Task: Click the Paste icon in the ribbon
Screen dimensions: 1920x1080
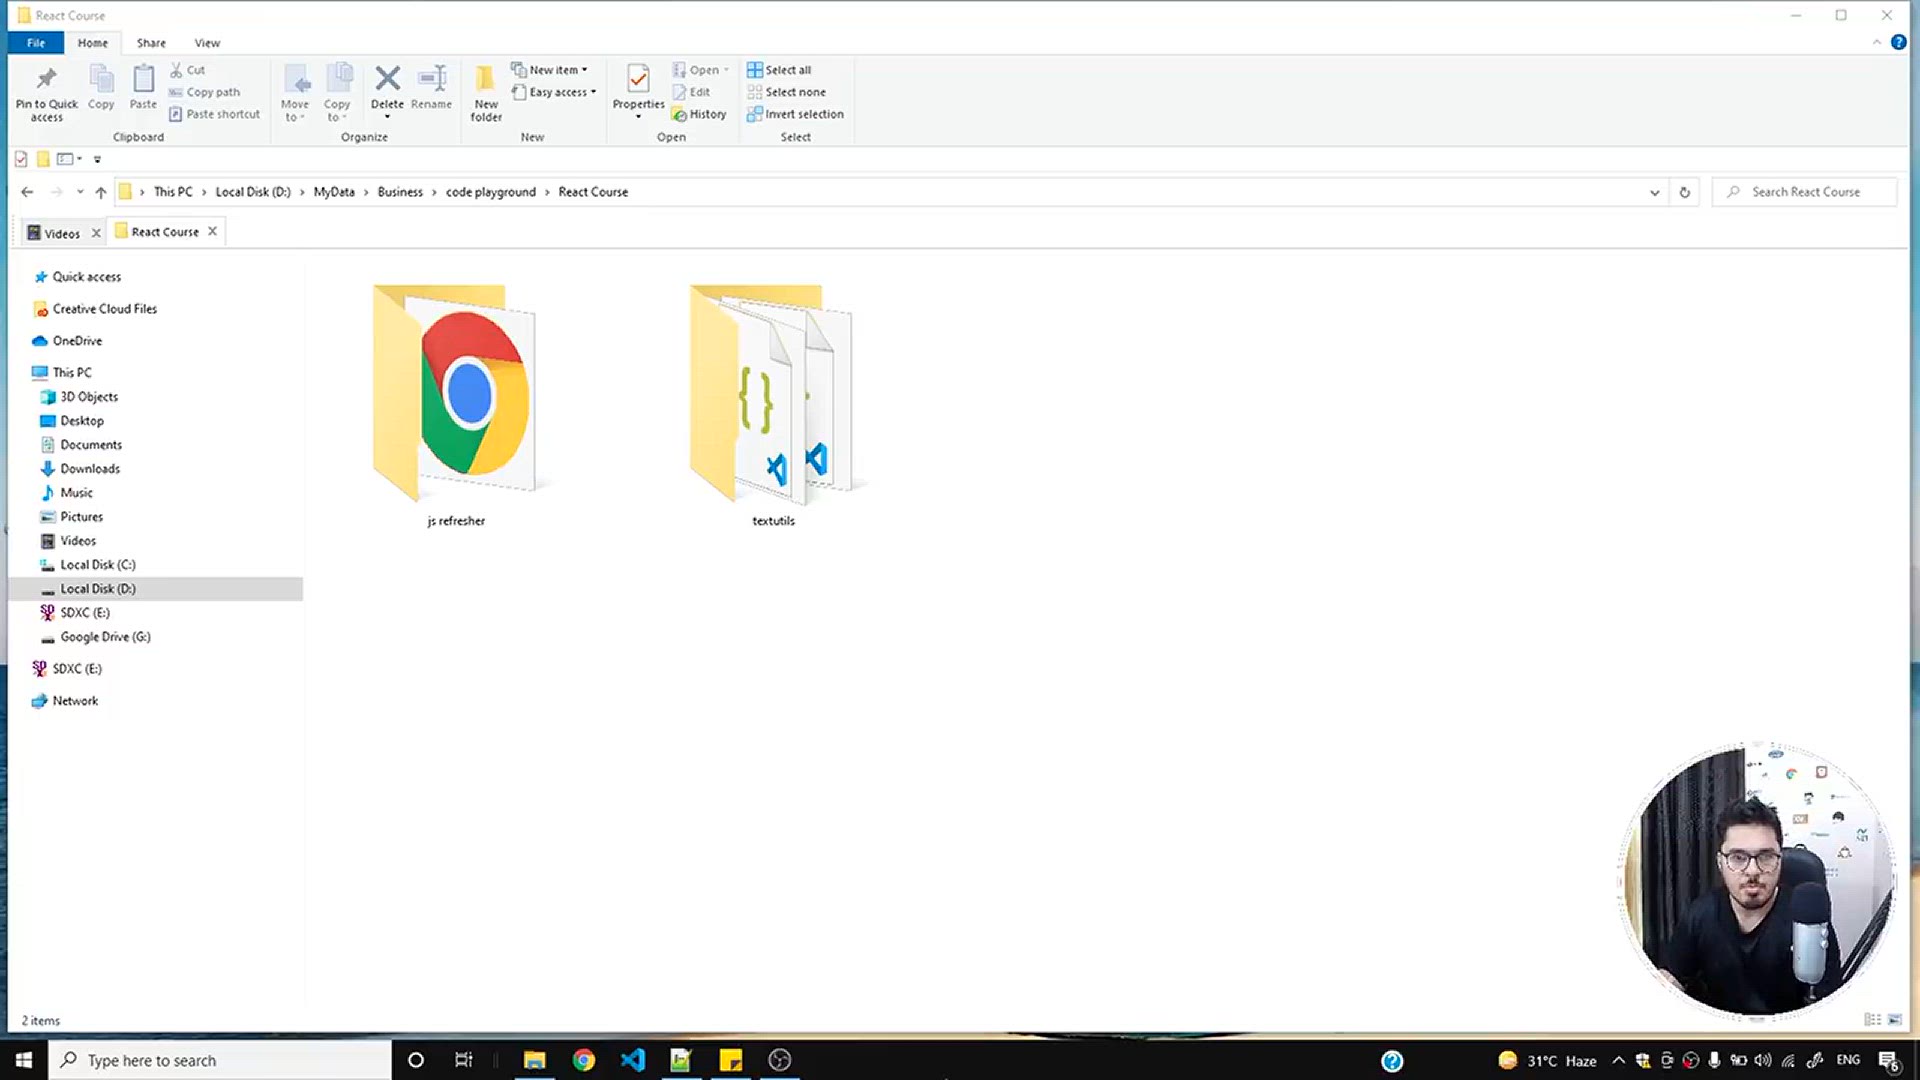Action: [143, 87]
